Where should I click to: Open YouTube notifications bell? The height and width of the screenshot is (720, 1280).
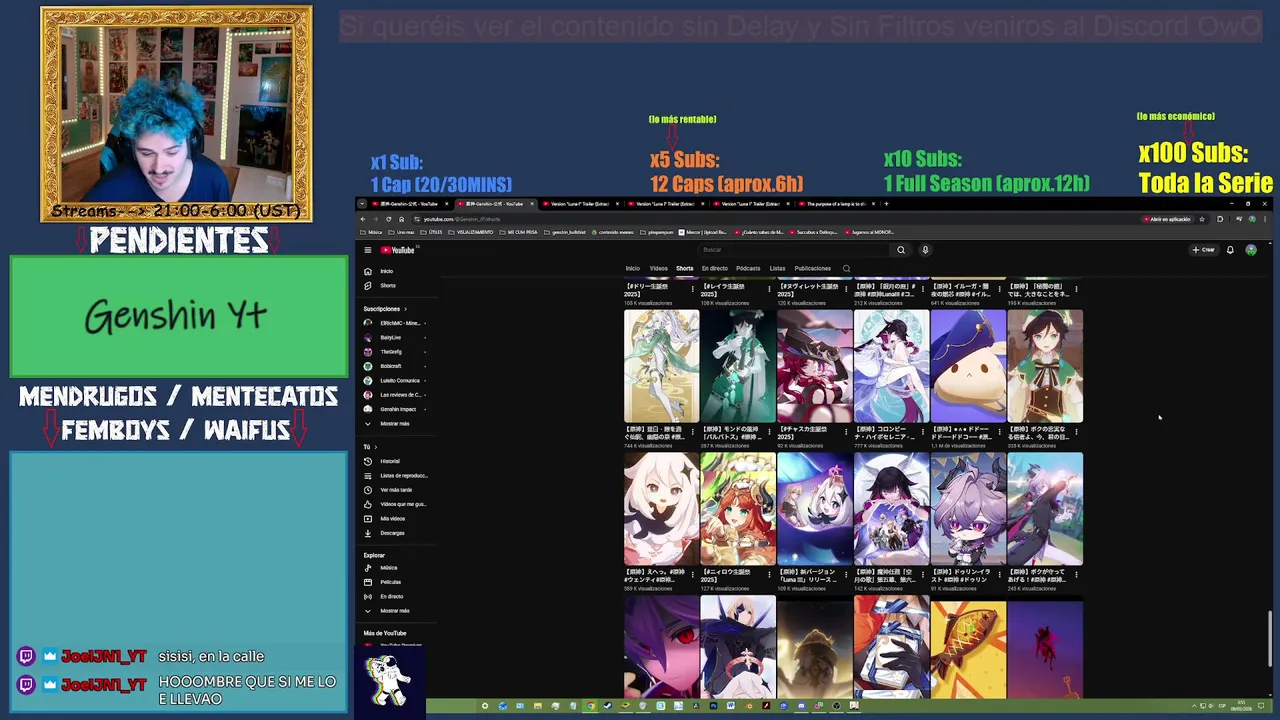1230,250
